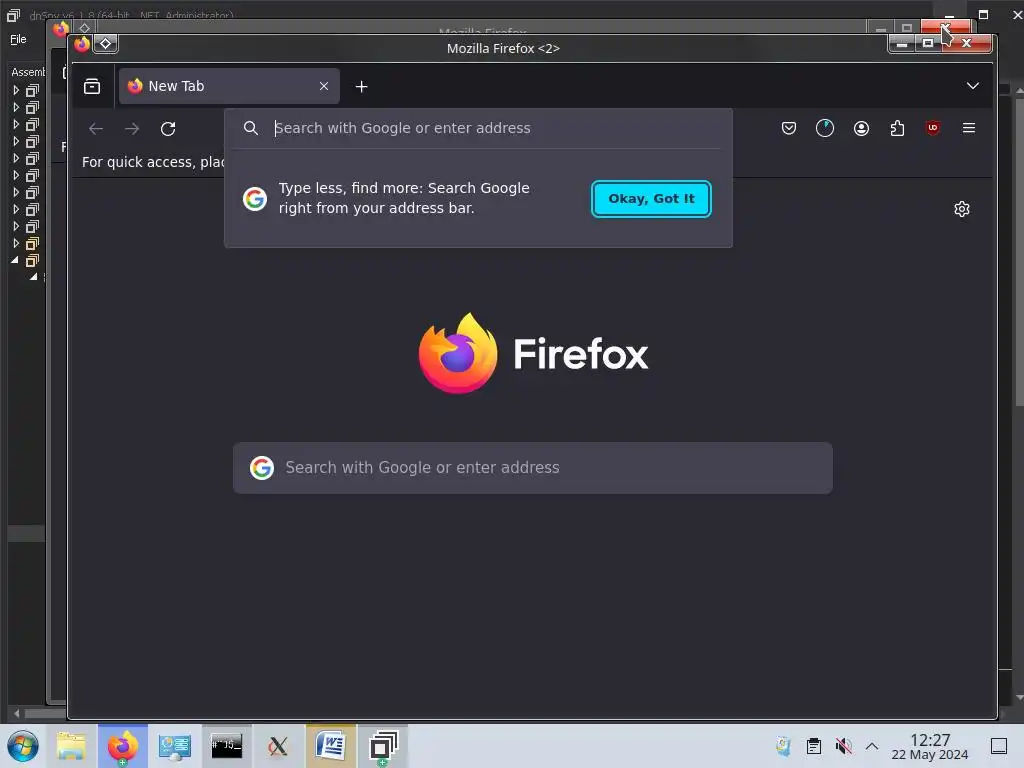The height and width of the screenshot is (768, 1024).
Task: Expand the list all tabs chevron
Action: [972, 86]
